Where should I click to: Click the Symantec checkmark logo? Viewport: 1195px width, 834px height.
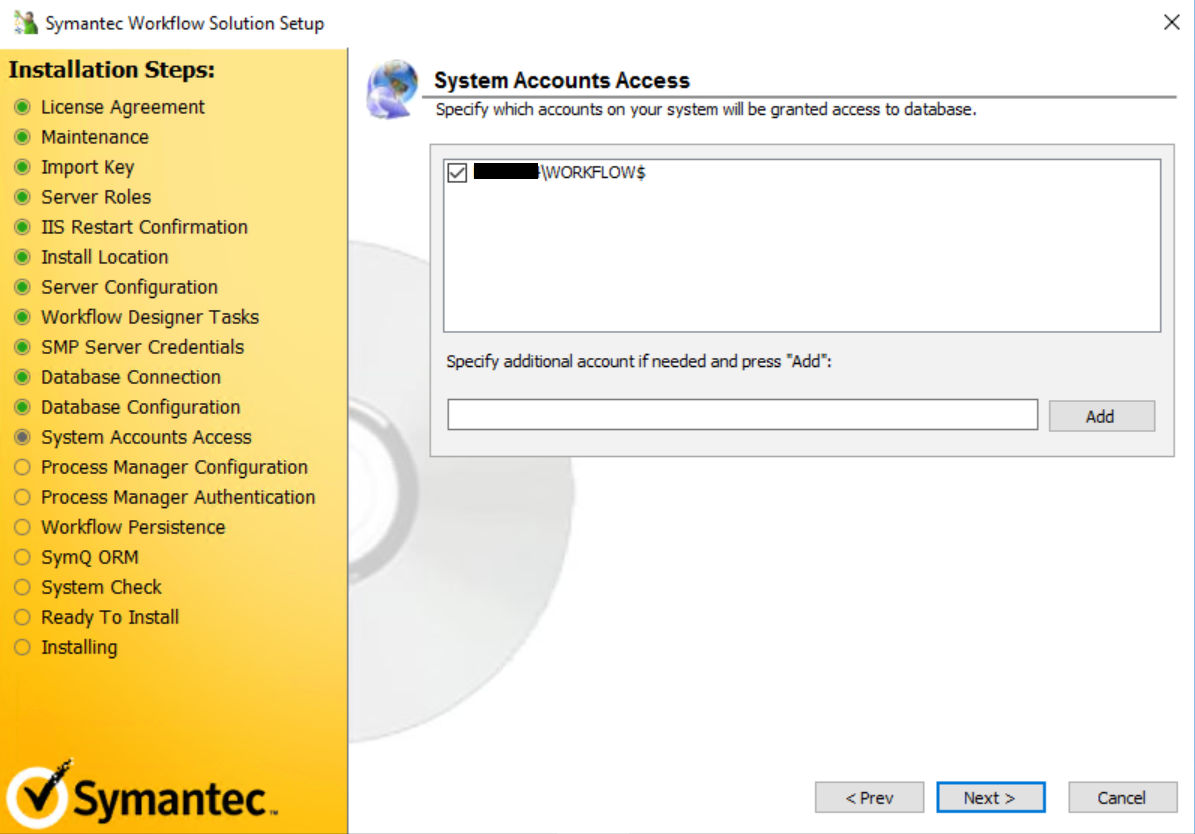tap(38, 794)
